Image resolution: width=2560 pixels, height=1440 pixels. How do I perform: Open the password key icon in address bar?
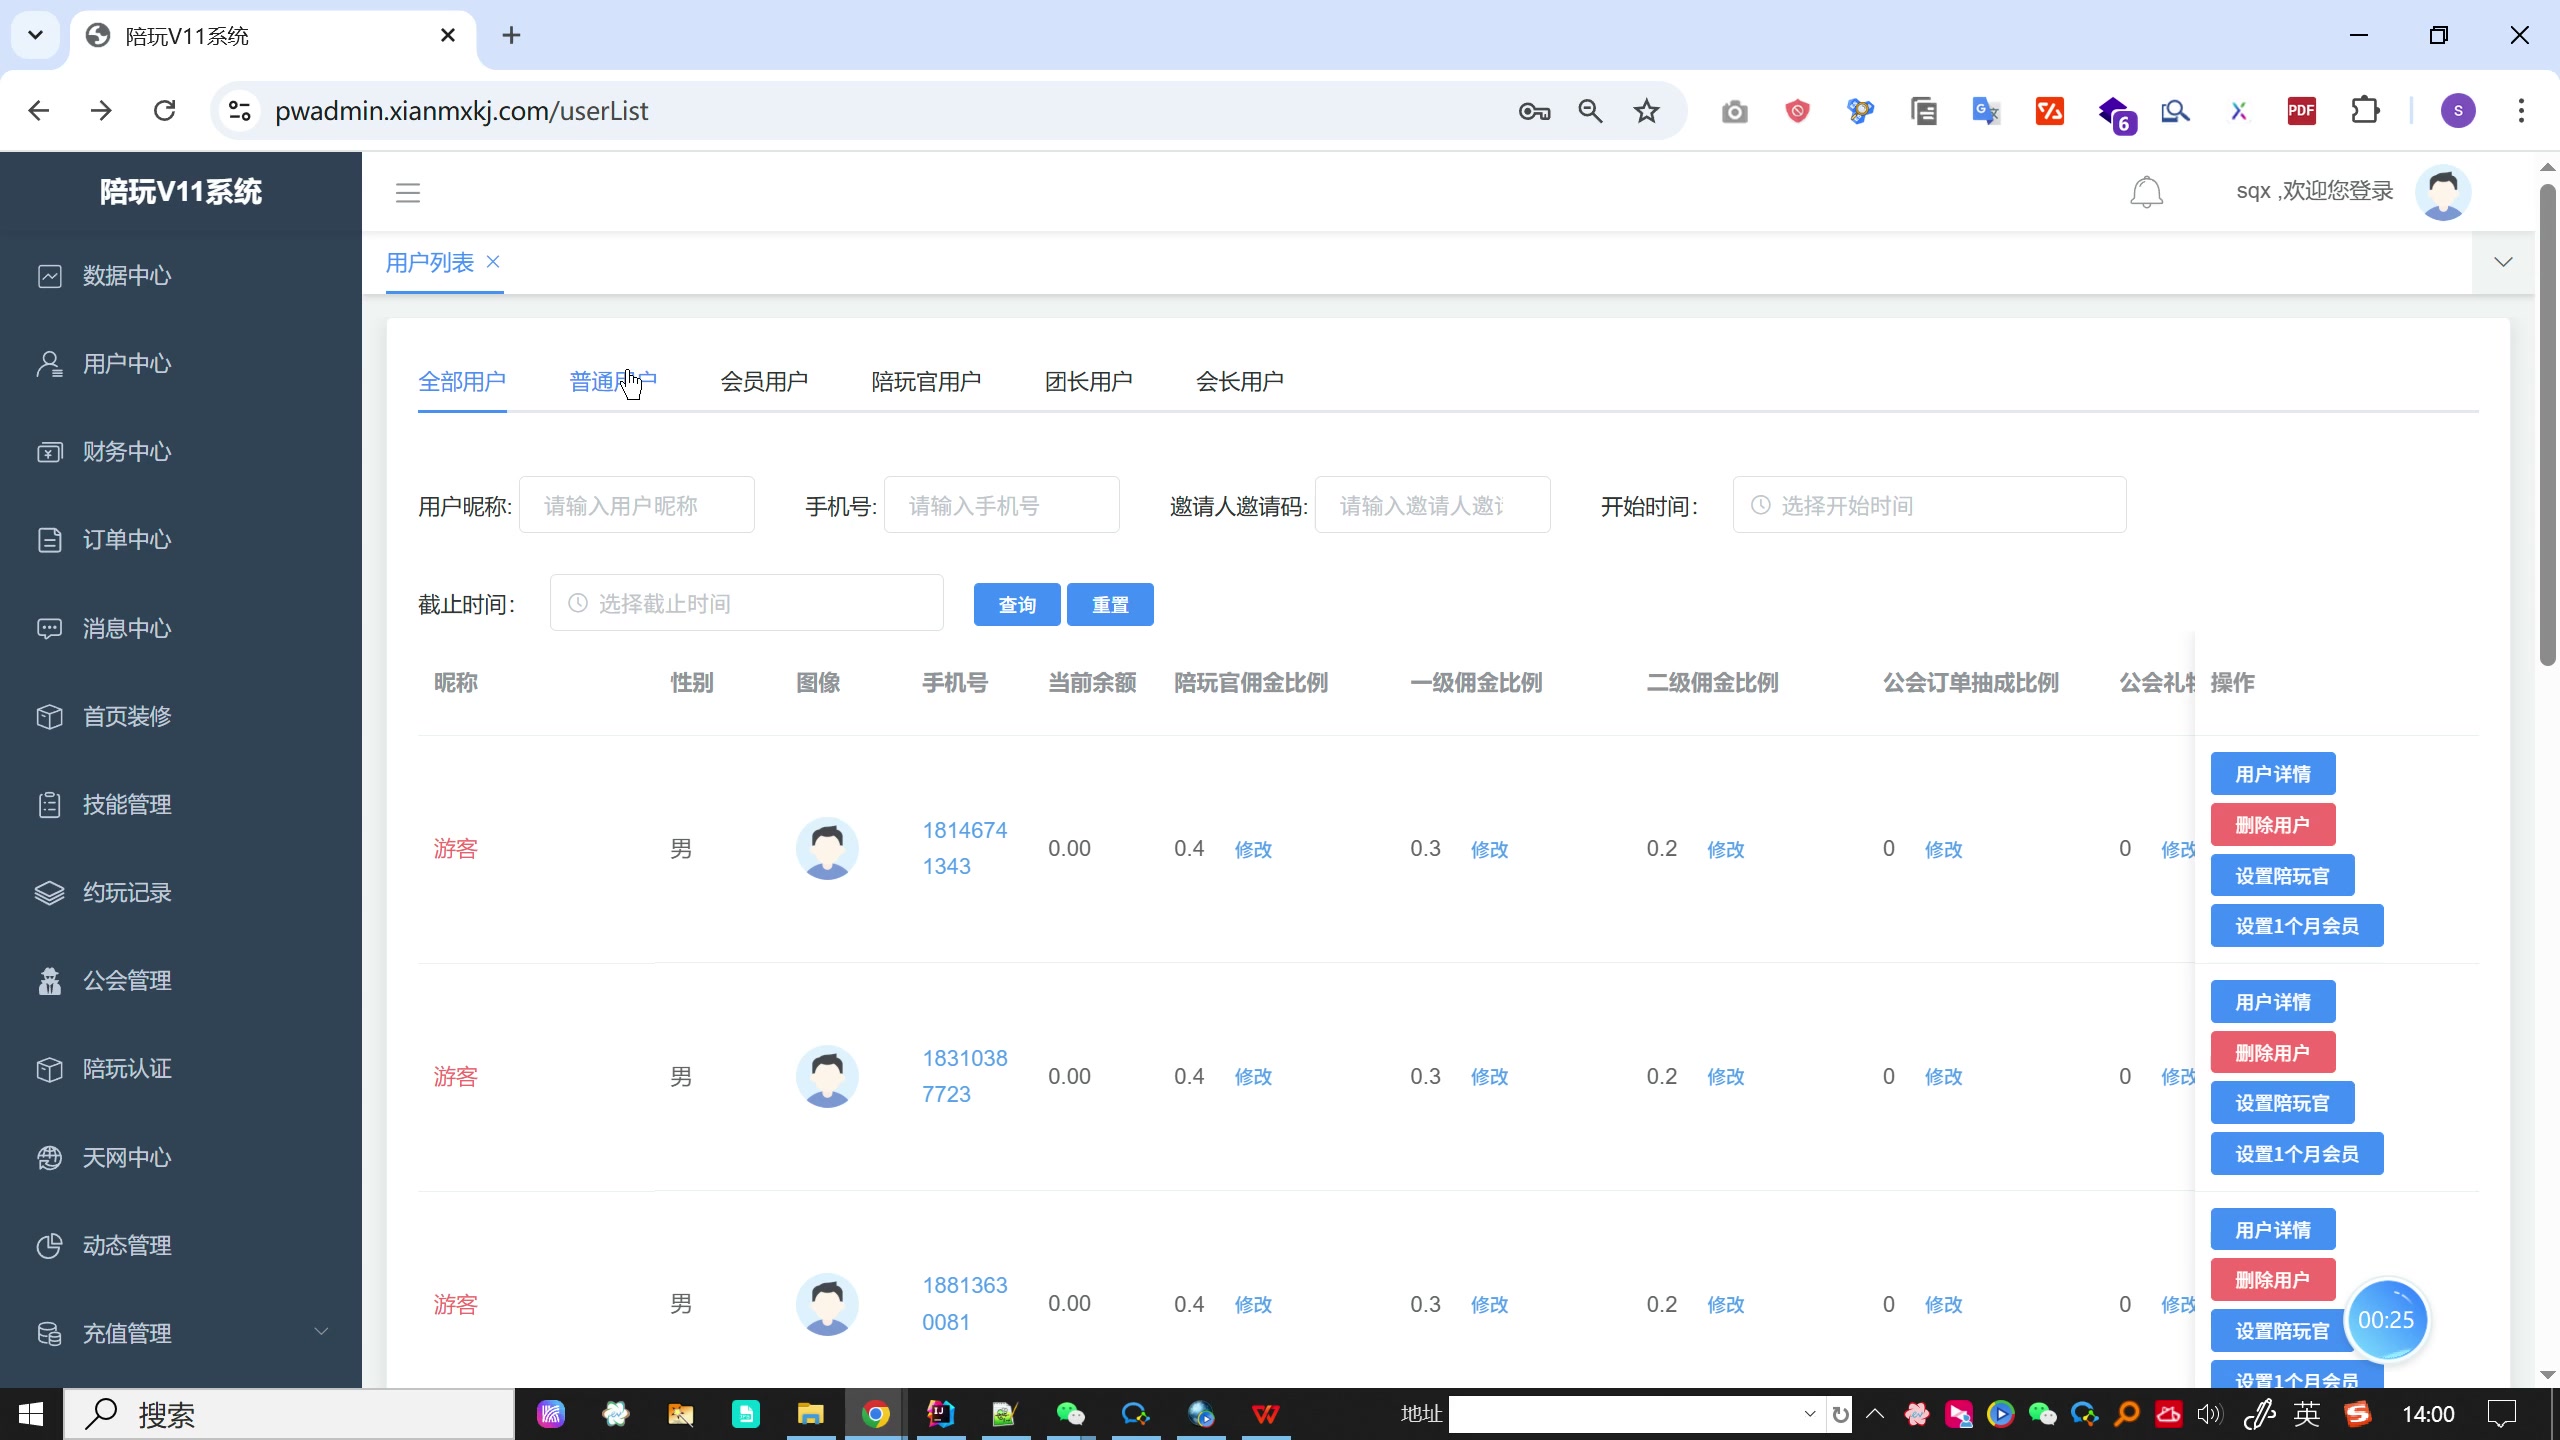[x=1534, y=111]
